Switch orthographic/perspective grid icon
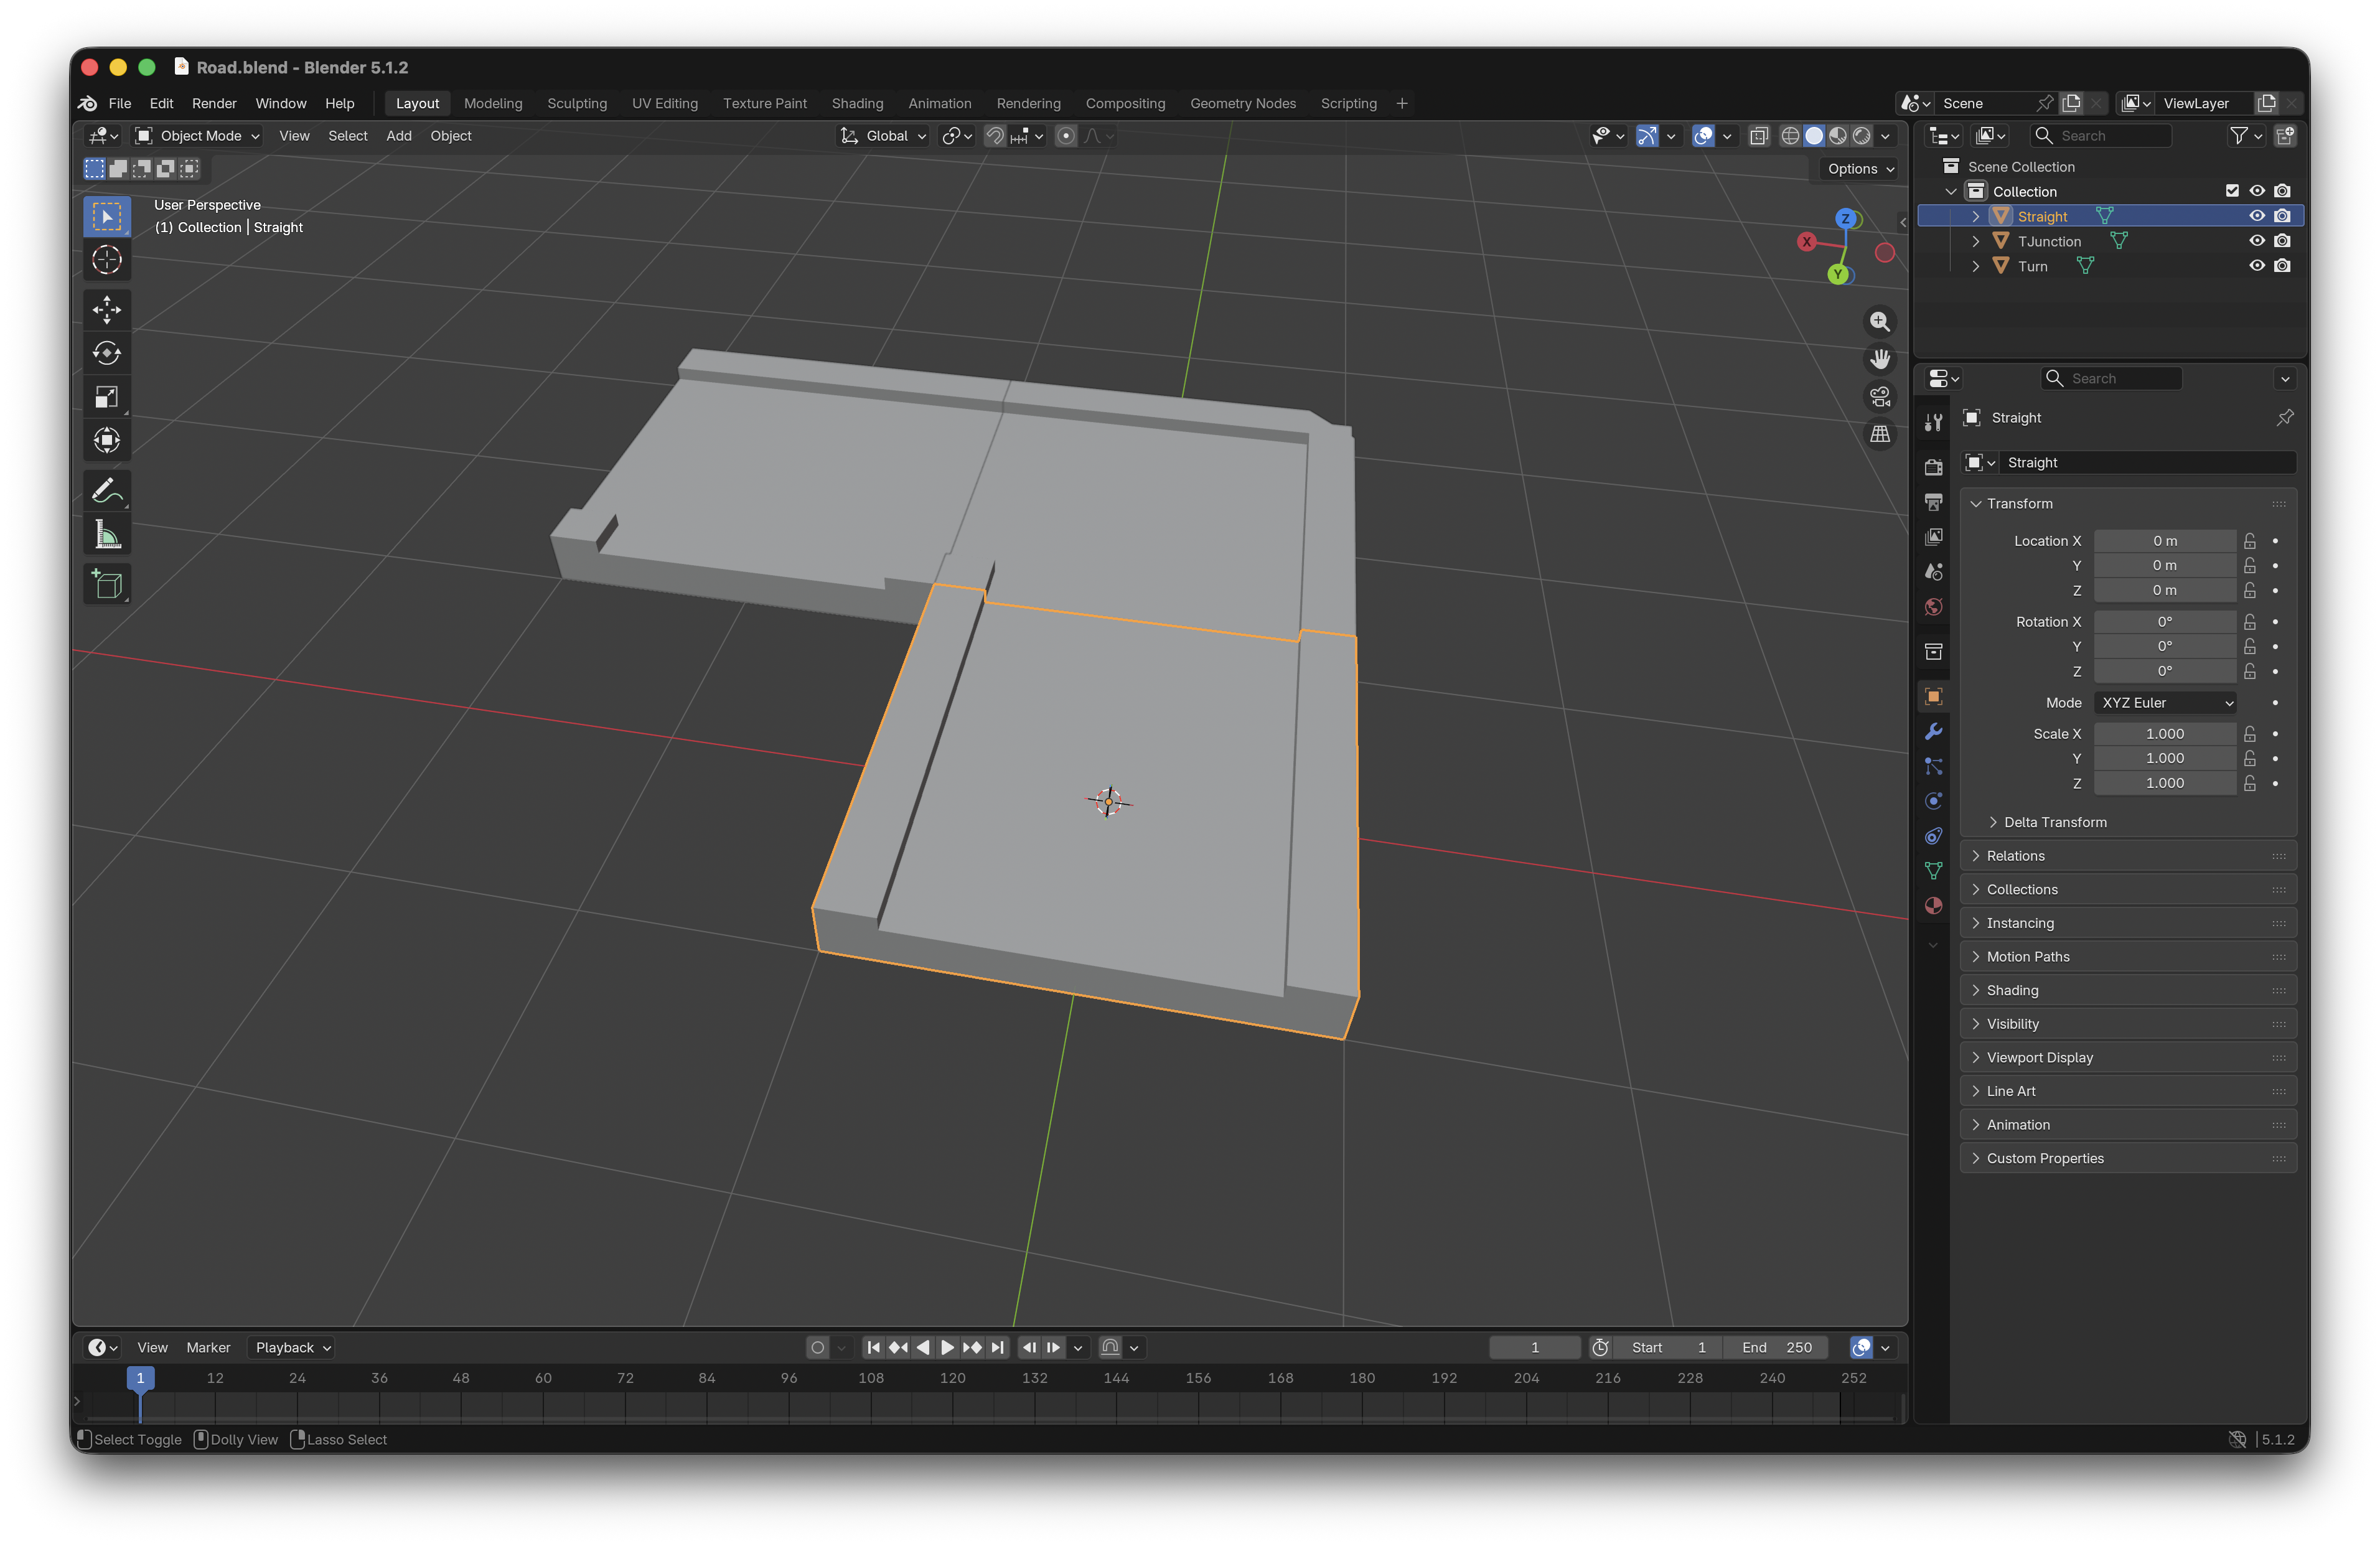This screenshot has height=1546, width=2380. [1880, 434]
